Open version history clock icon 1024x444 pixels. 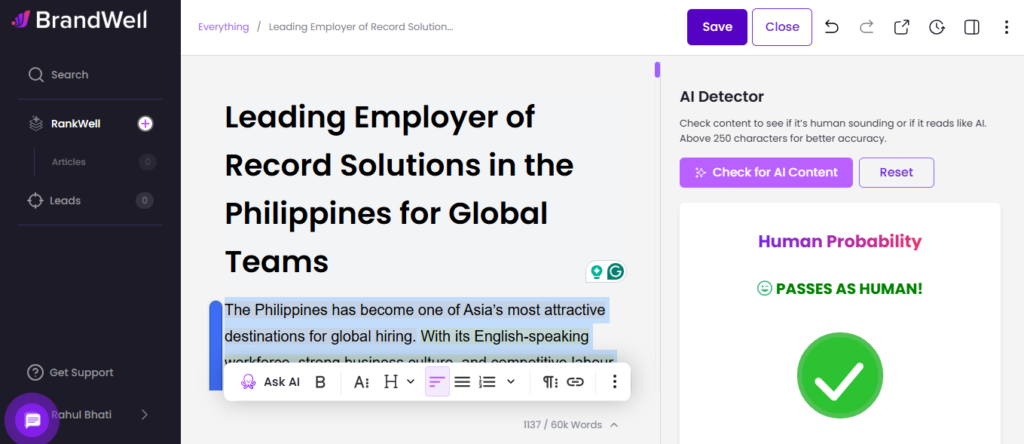pyautogui.click(x=936, y=27)
